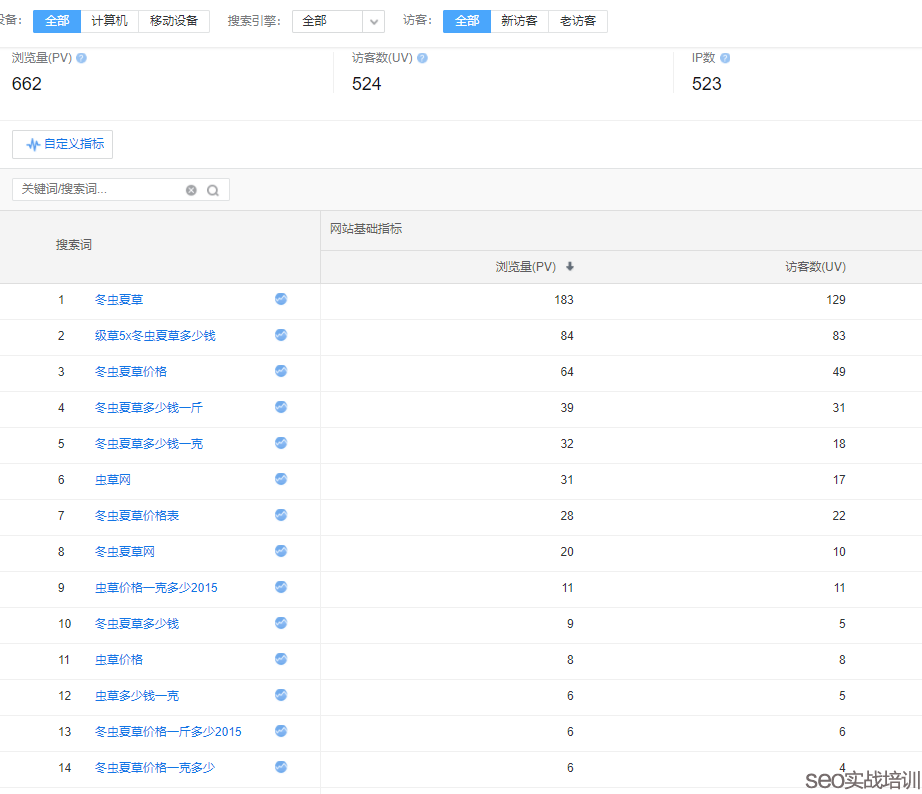This screenshot has height=794, width=922.
Task: Click the help icon next to 浏览量(PV)
Action: tap(81, 57)
